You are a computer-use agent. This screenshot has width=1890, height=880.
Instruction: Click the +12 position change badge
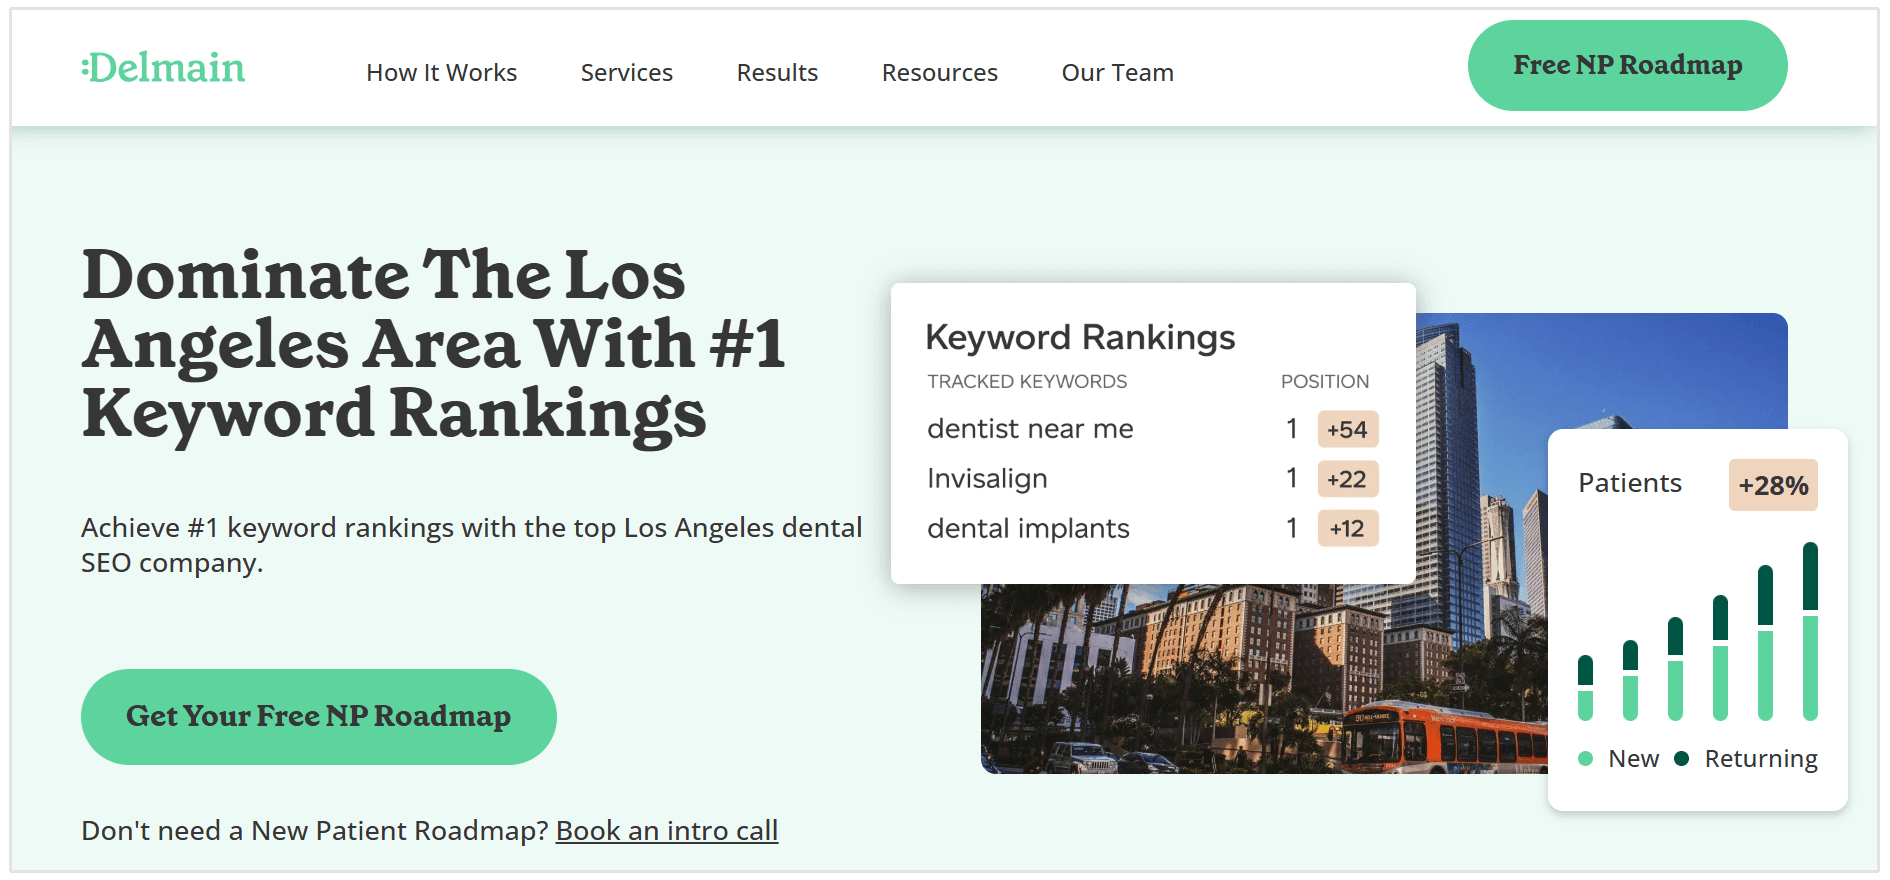coord(1348,529)
